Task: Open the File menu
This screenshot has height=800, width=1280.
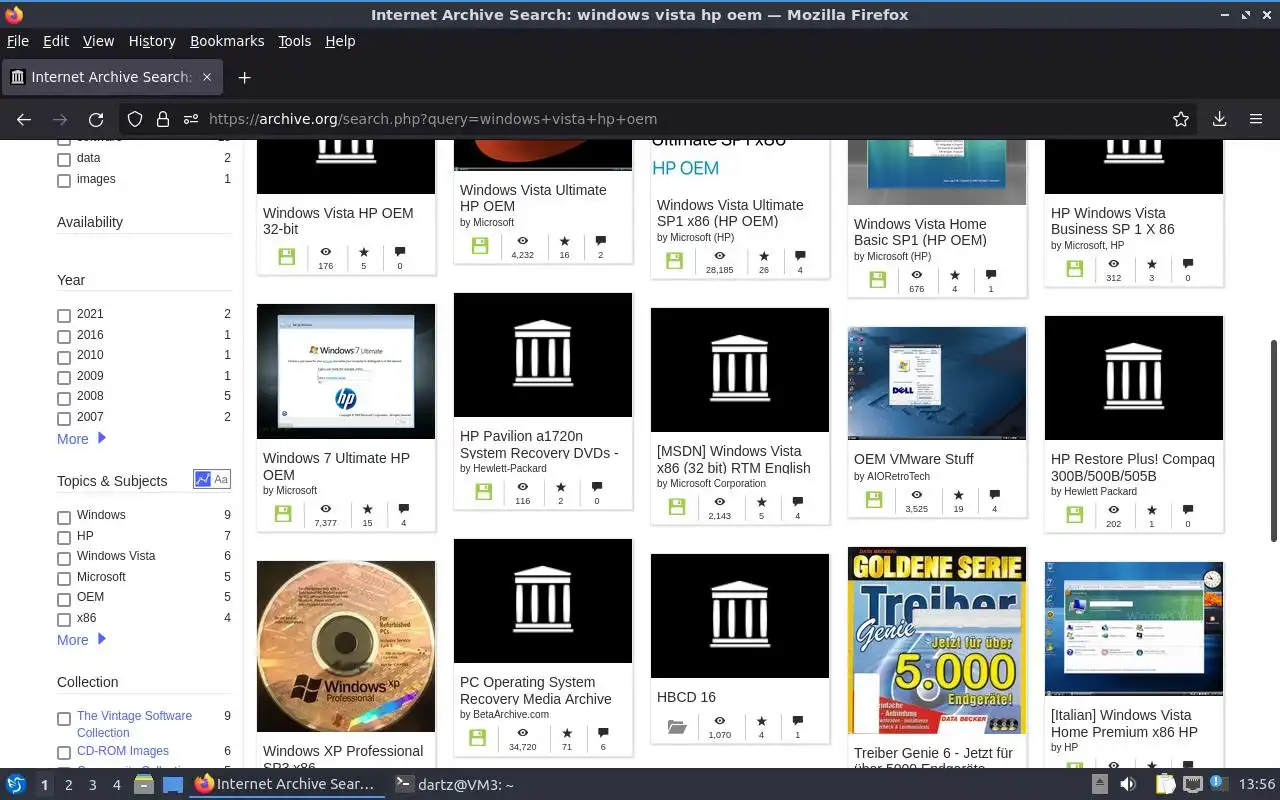Action: (x=18, y=41)
